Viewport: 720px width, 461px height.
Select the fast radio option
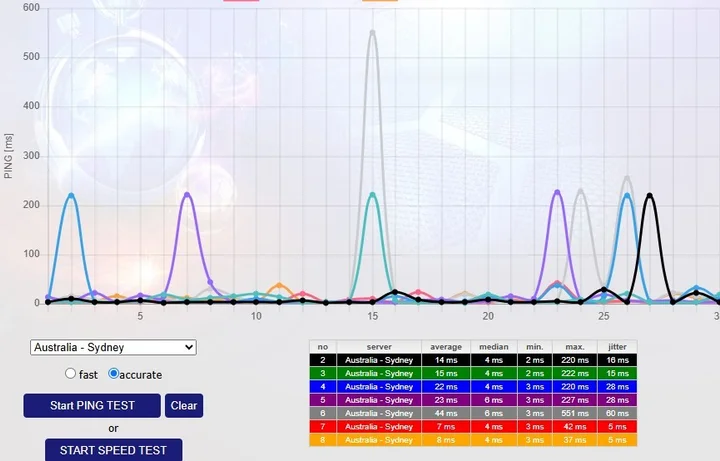click(70, 374)
